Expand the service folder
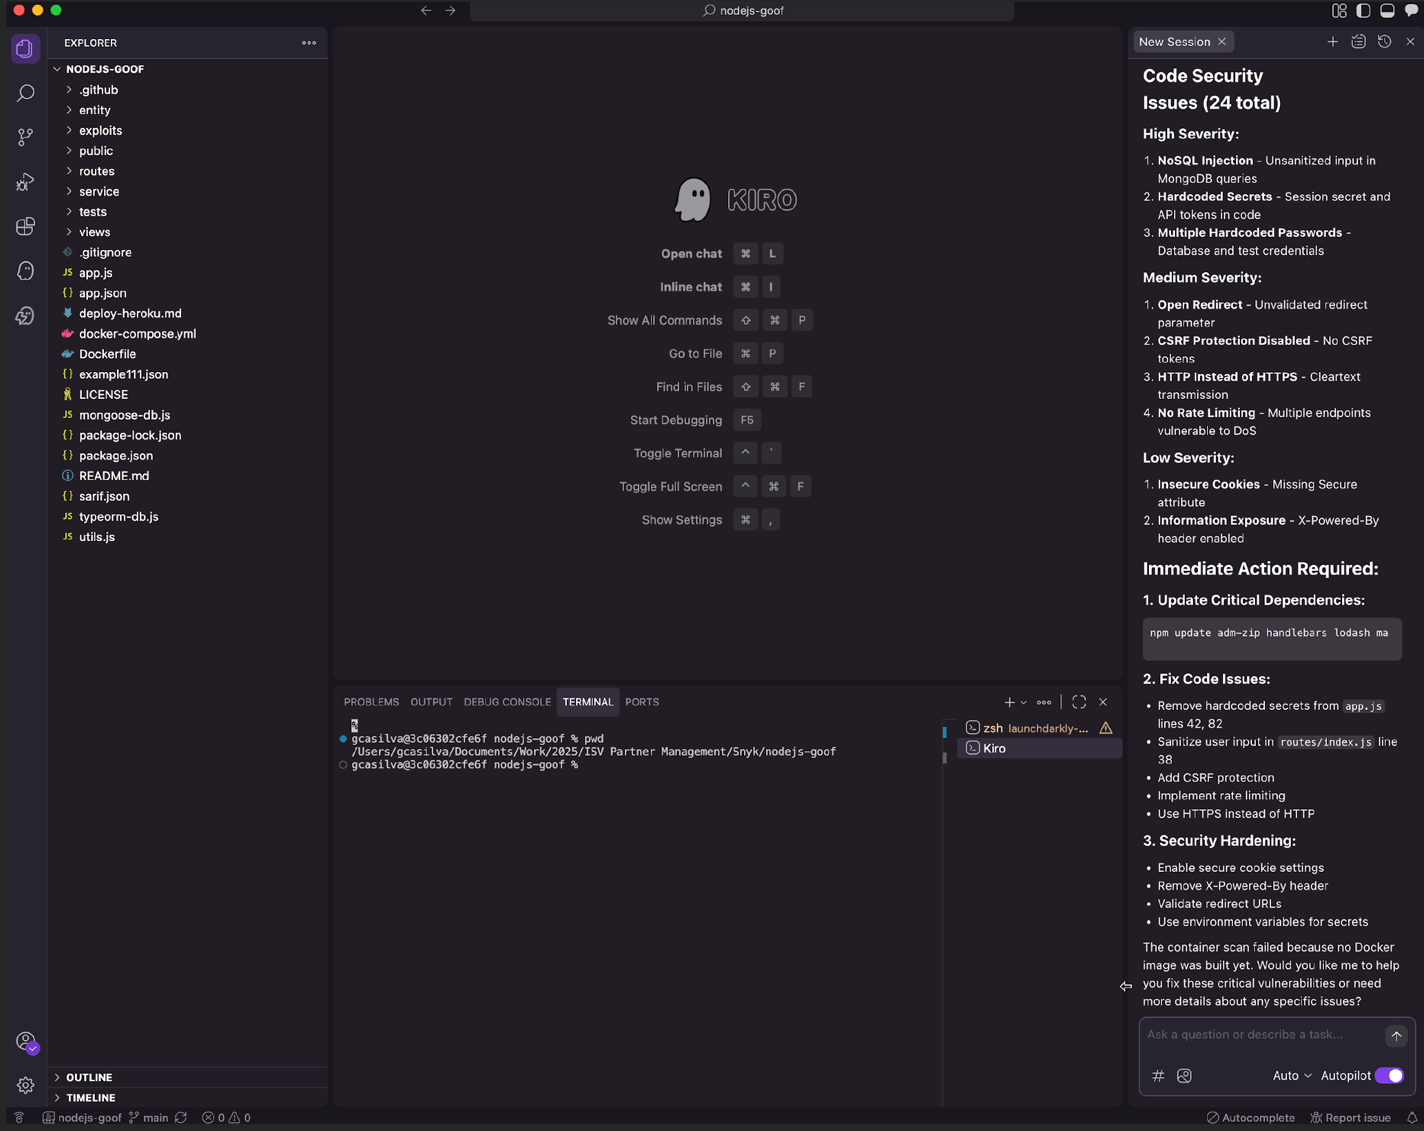Viewport: 1424px width, 1131px height. [x=190, y=192]
